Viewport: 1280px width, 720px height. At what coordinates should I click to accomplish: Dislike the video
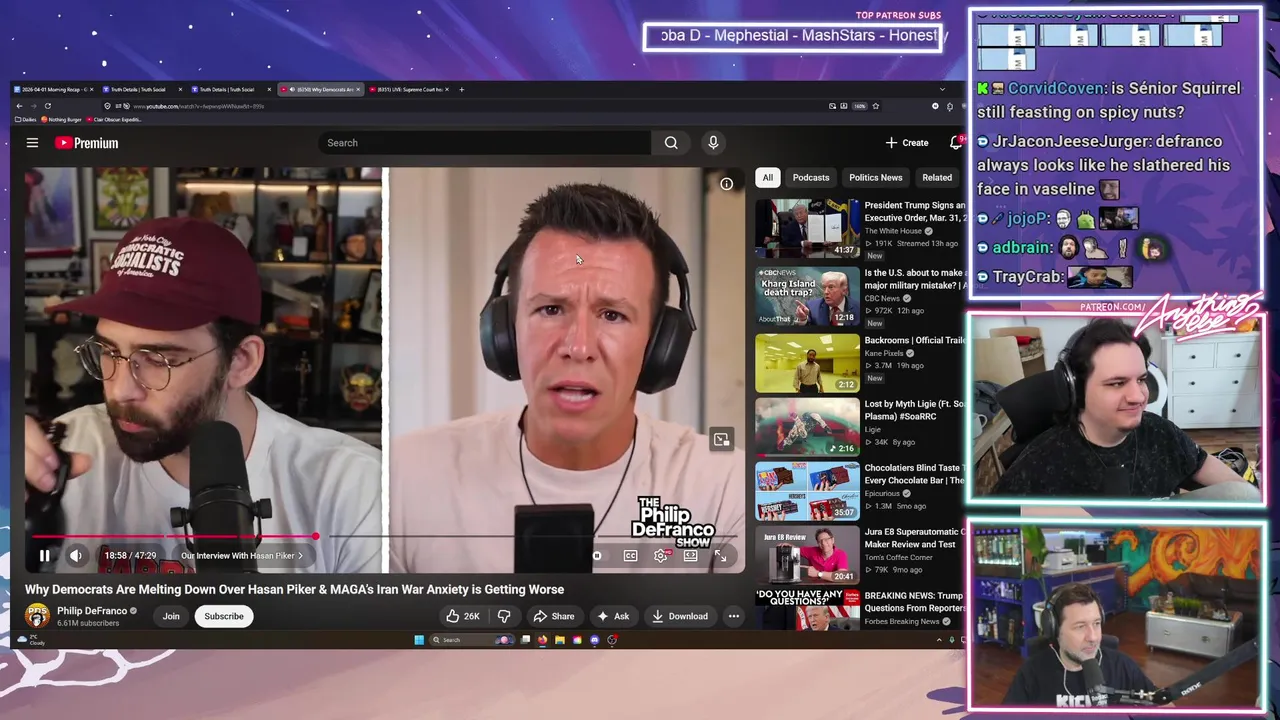click(x=504, y=616)
